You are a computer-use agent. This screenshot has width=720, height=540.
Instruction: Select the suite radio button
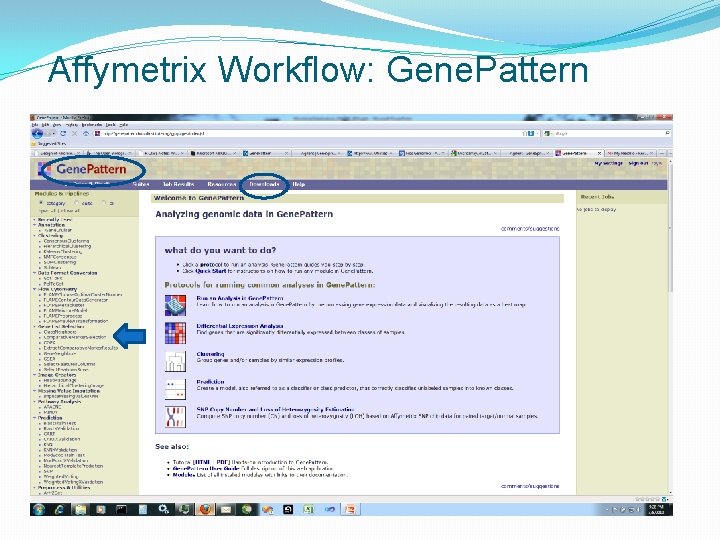[x=76, y=203]
